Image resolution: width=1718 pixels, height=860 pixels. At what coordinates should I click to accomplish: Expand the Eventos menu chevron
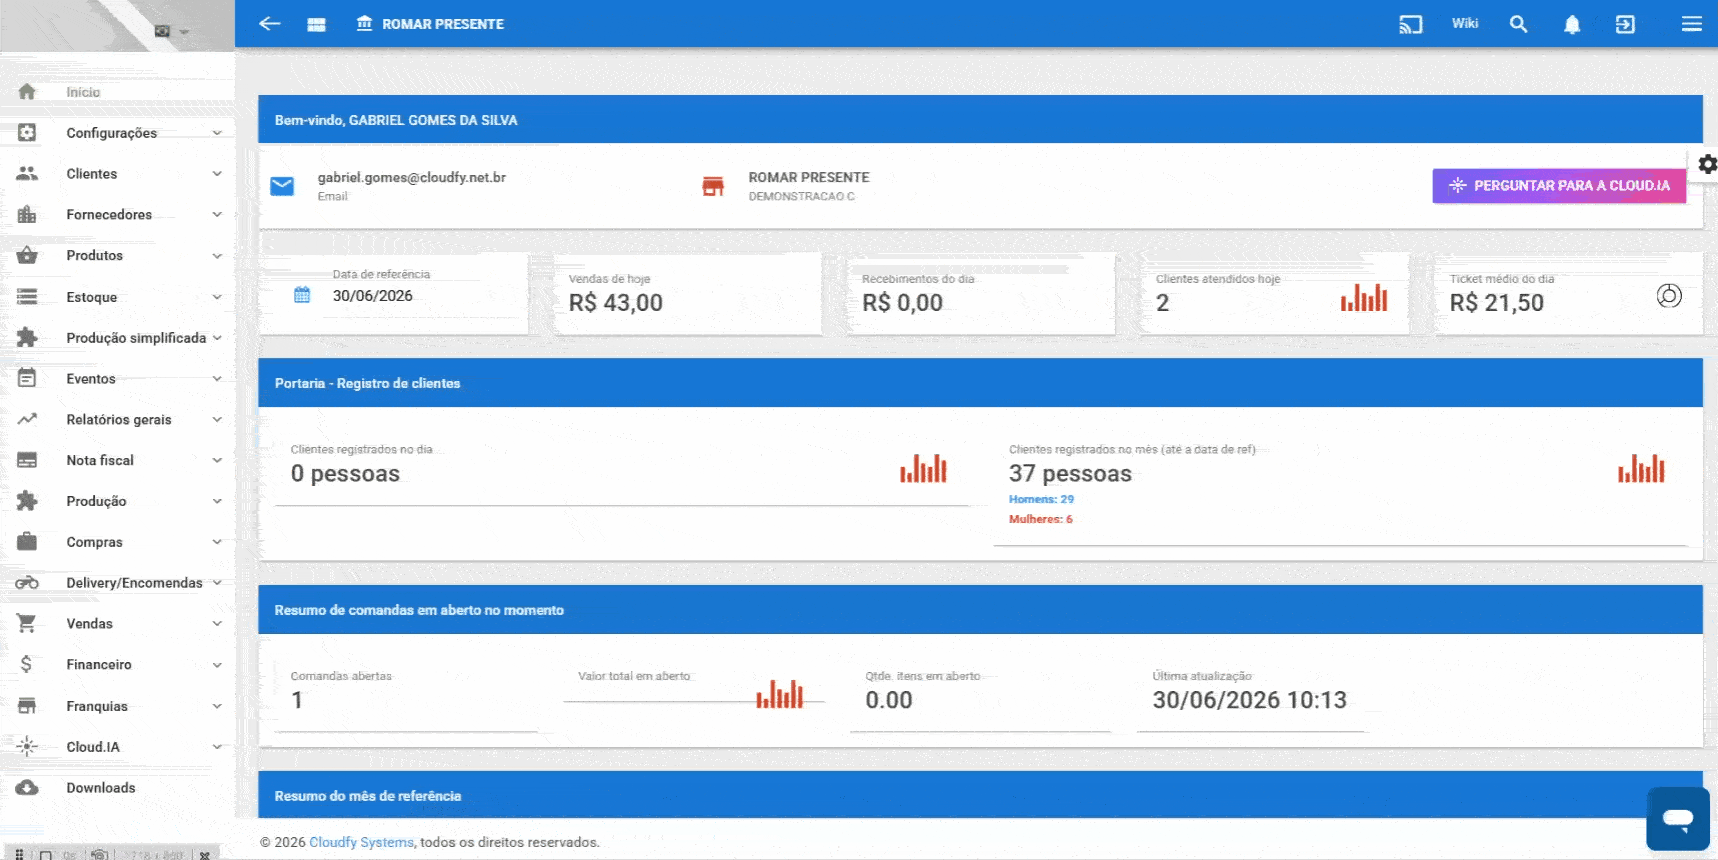point(217,379)
